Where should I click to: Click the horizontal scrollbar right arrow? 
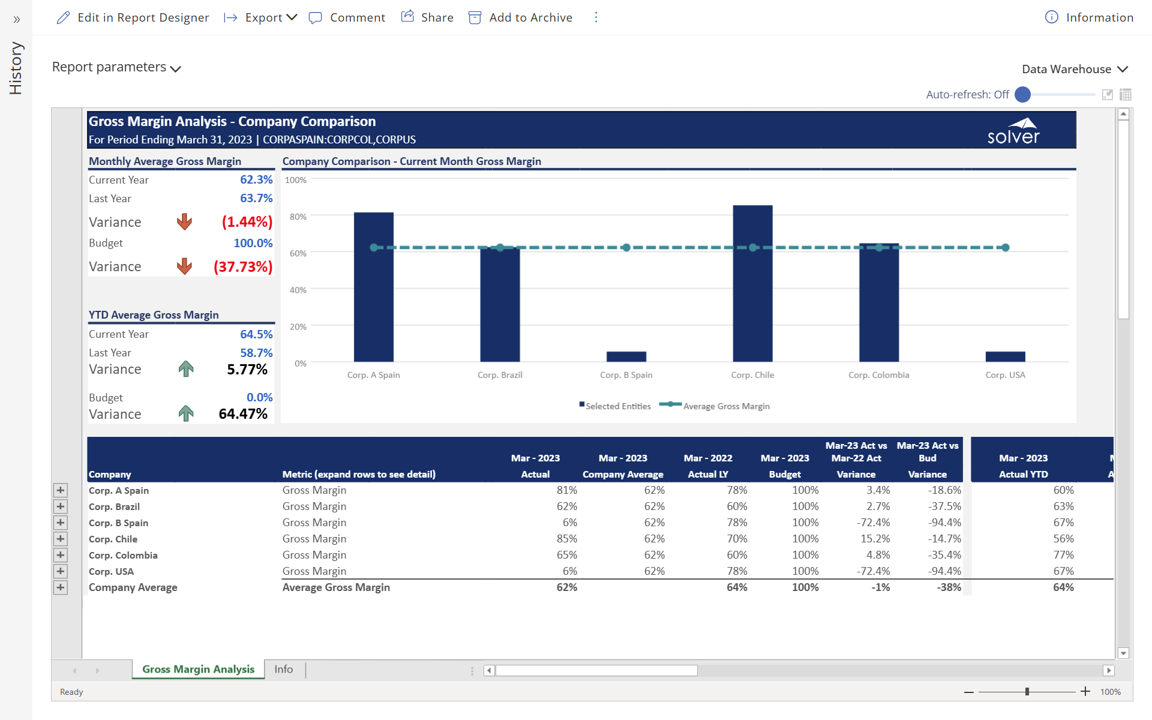click(1108, 671)
